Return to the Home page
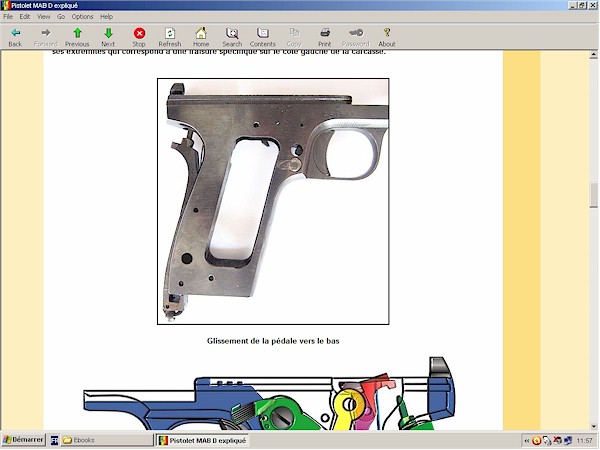 [x=201, y=38]
